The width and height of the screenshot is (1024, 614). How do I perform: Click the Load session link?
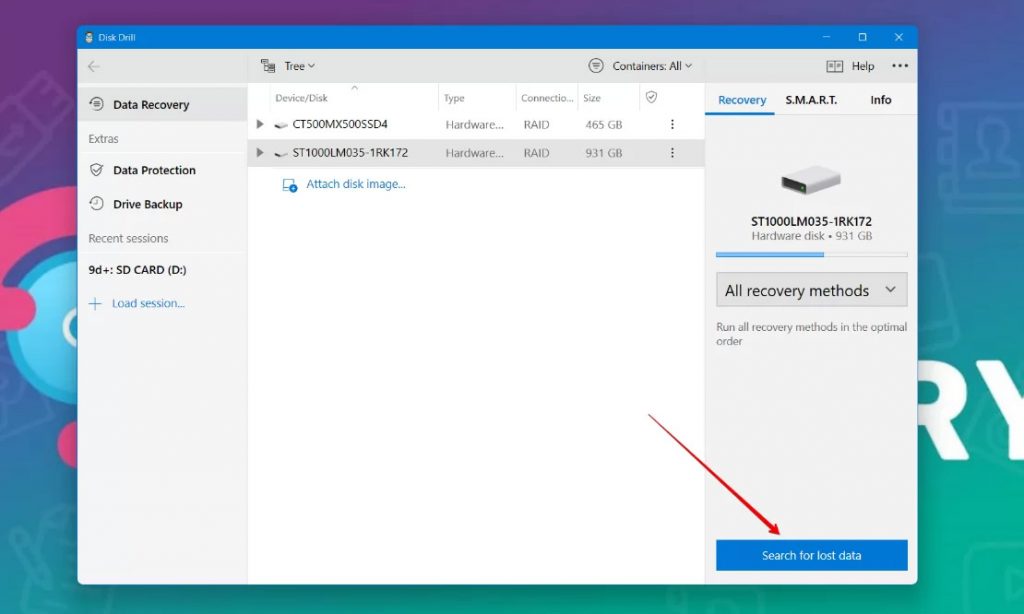coord(146,303)
